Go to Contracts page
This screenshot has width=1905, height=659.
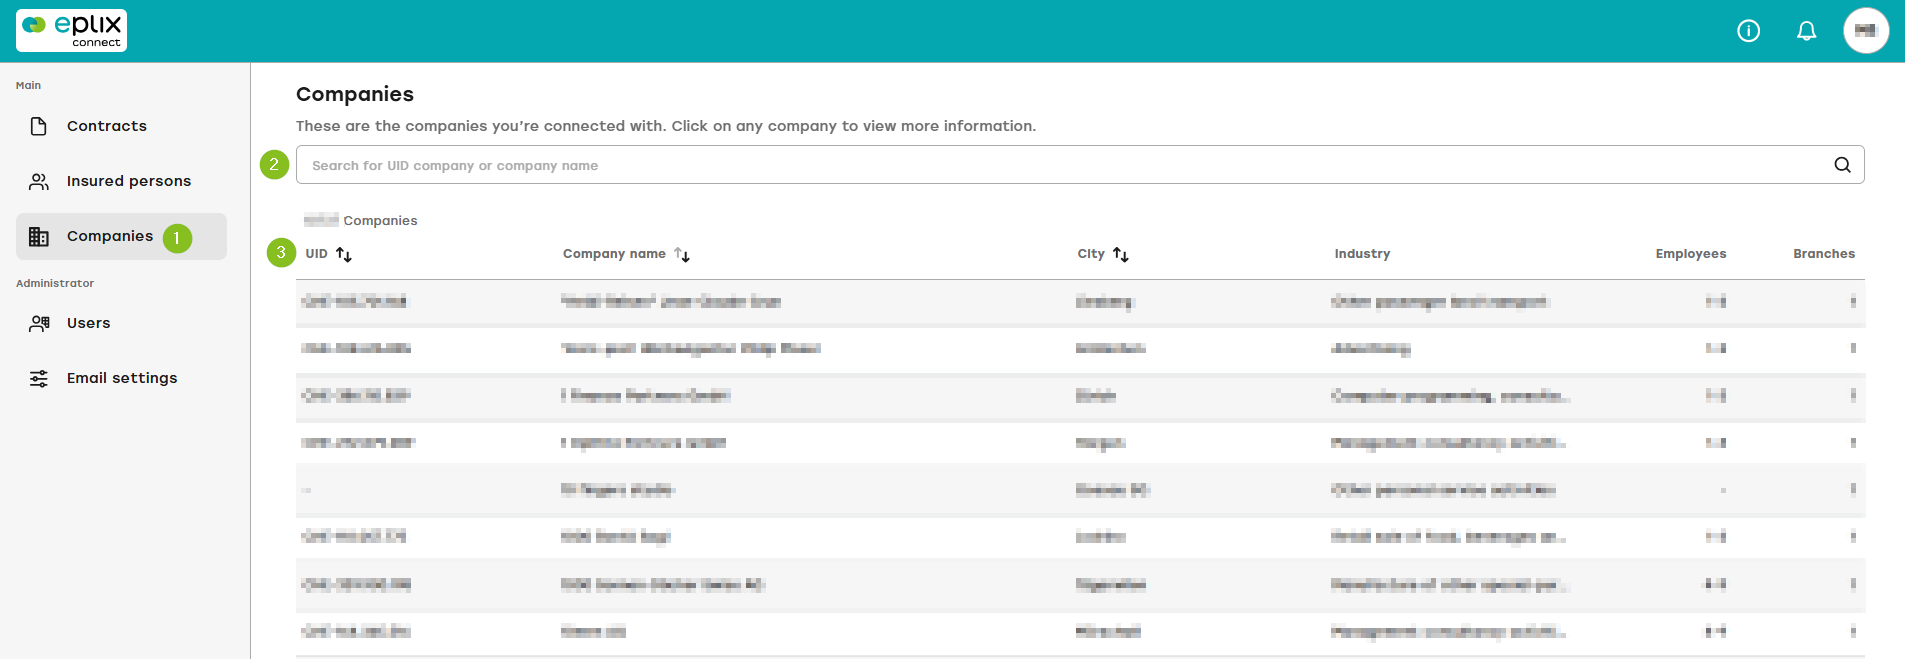[107, 126]
